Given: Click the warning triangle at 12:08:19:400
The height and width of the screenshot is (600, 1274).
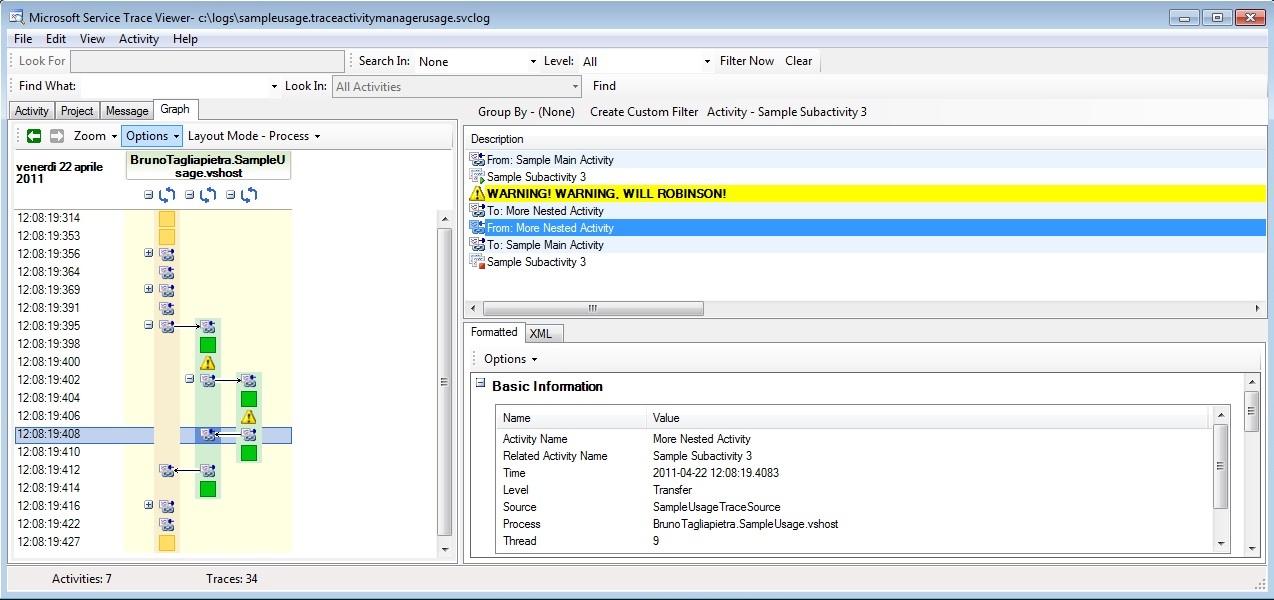Looking at the screenshot, I should tap(208, 362).
